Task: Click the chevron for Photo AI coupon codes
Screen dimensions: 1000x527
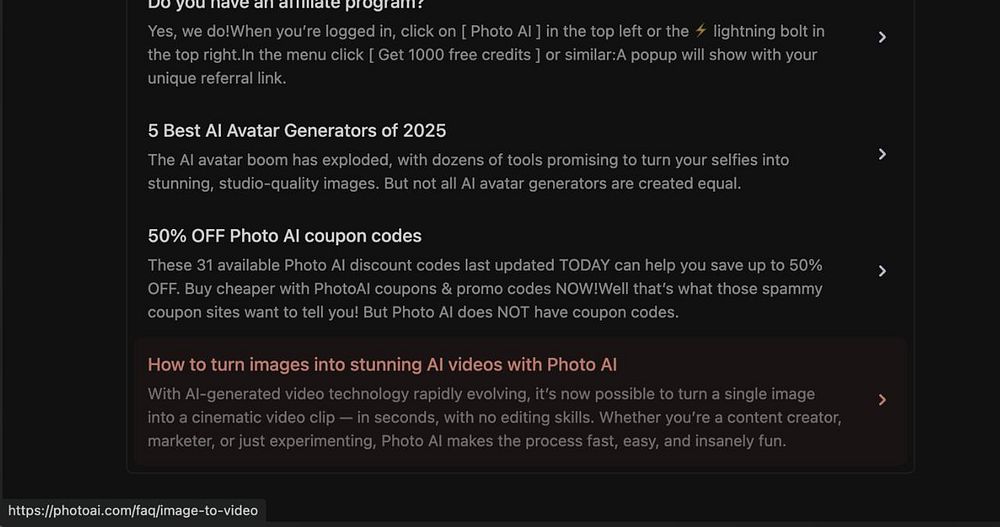Action: (882, 271)
